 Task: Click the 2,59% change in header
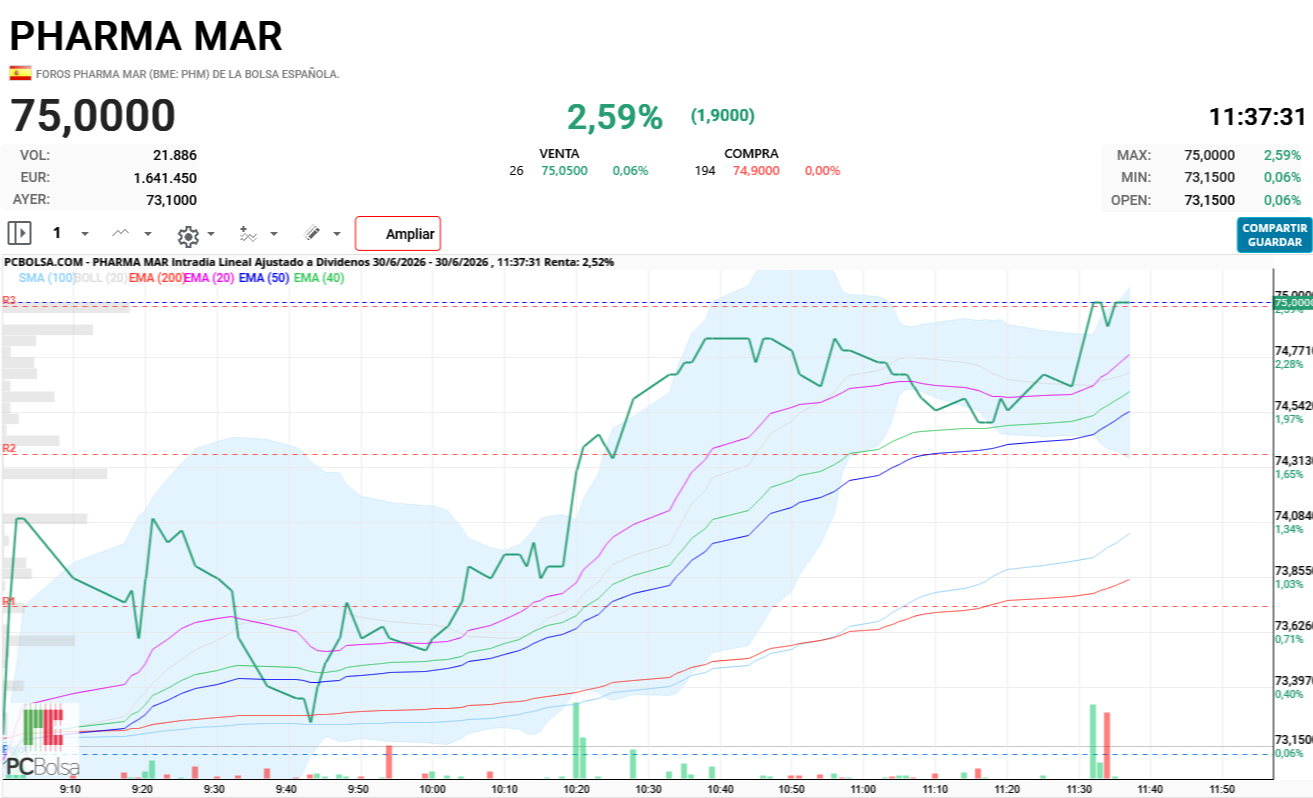615,117
